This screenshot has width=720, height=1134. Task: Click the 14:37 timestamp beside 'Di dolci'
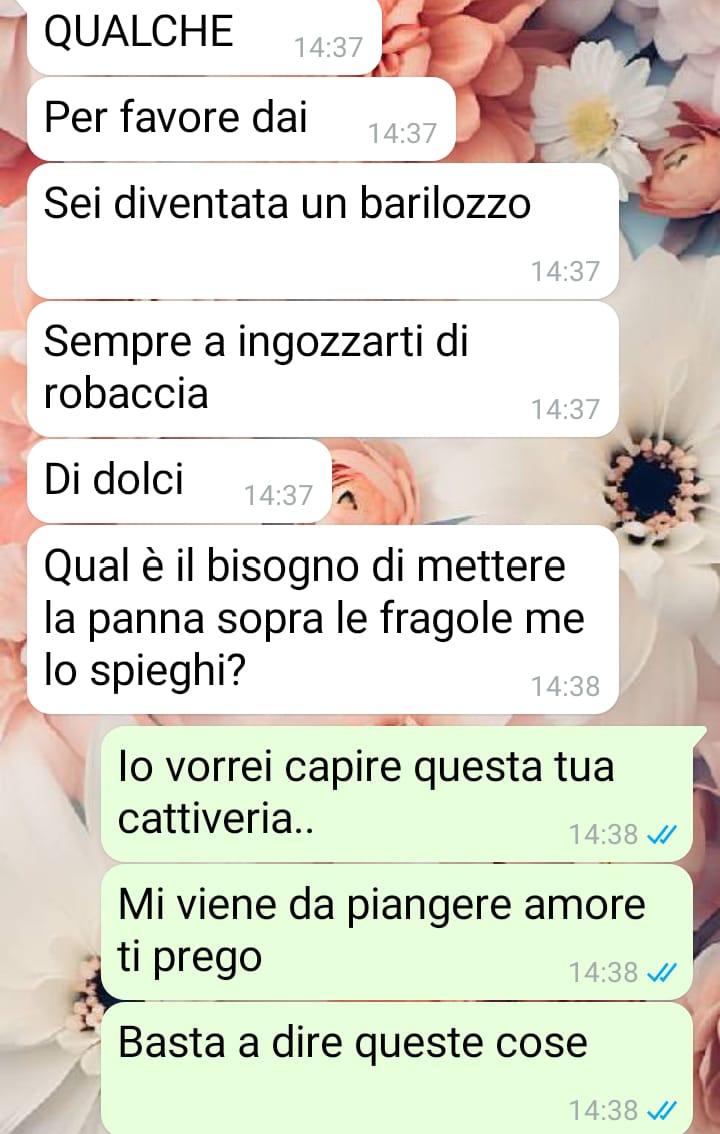pos(278,496)
